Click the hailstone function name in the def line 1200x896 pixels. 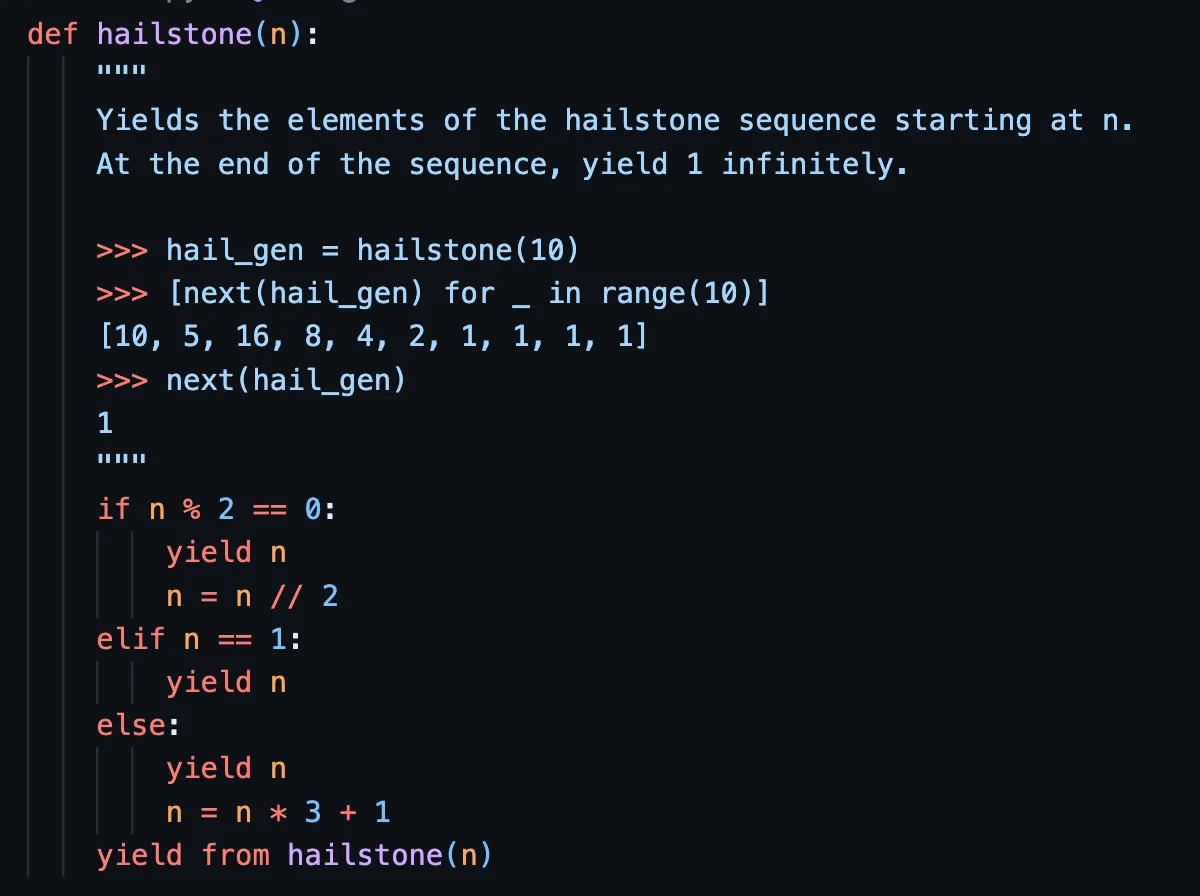pyautogui.click(x=174, y=34)
